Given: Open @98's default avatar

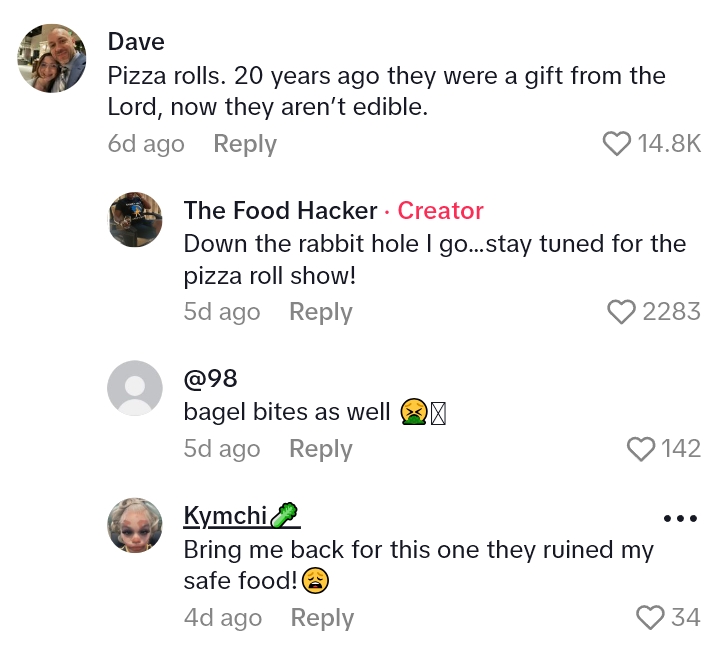Looking at the screenshot, I should pos(134,388).
